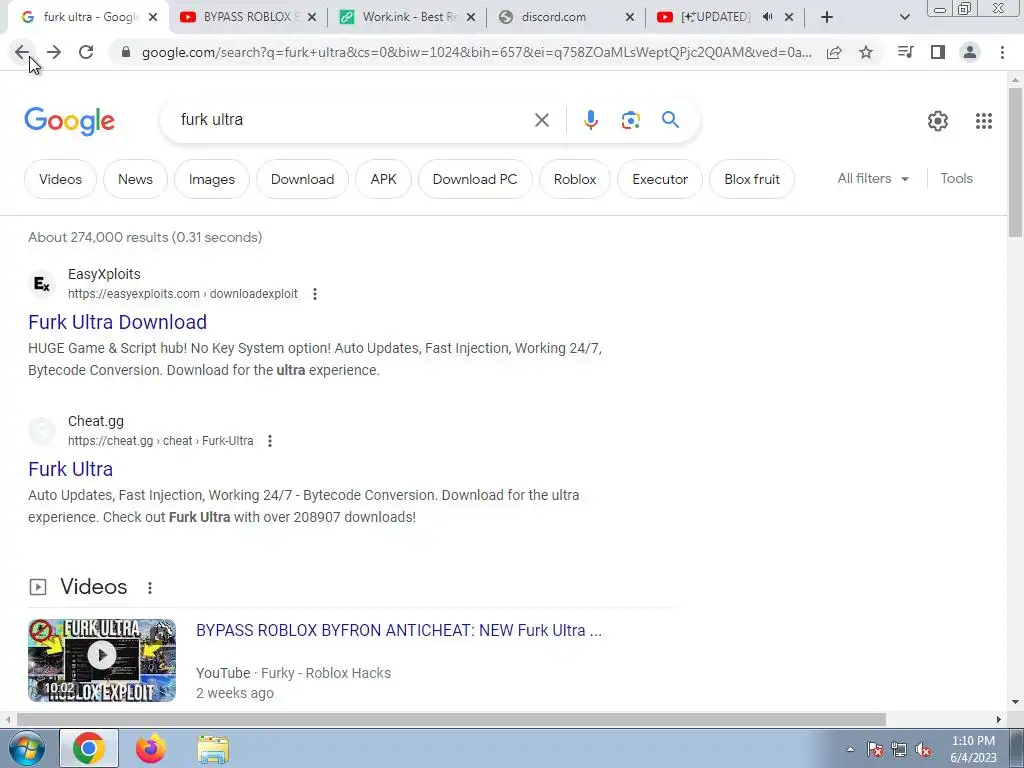Play the Furk Ultra video thumbnail

click(102, 660)
